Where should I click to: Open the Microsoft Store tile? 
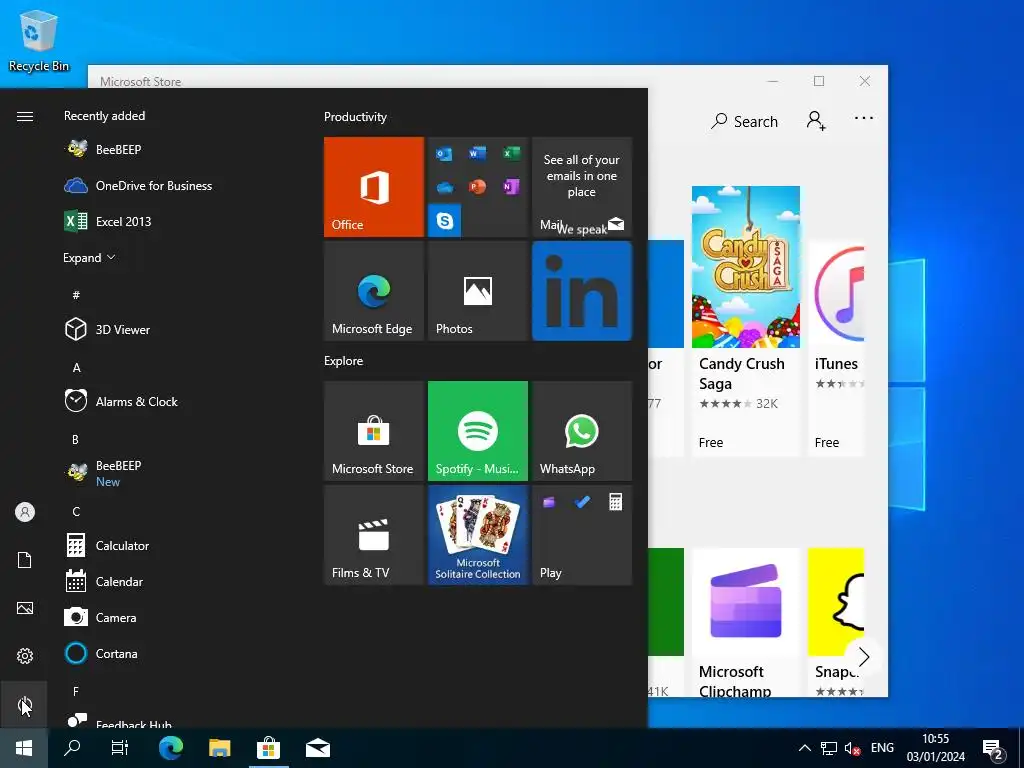point(374,431)
